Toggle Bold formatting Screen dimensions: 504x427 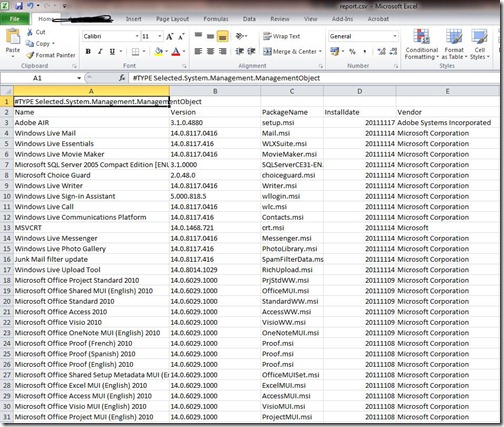[x=88, y=51]
